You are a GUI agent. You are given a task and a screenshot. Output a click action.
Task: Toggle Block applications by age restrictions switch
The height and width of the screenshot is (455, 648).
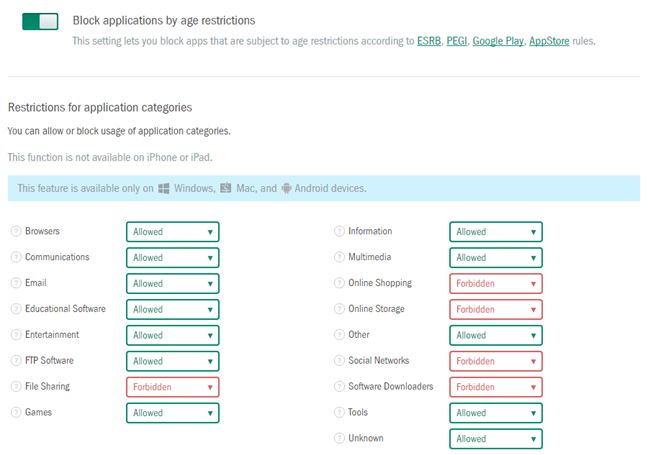coord(40,21)
